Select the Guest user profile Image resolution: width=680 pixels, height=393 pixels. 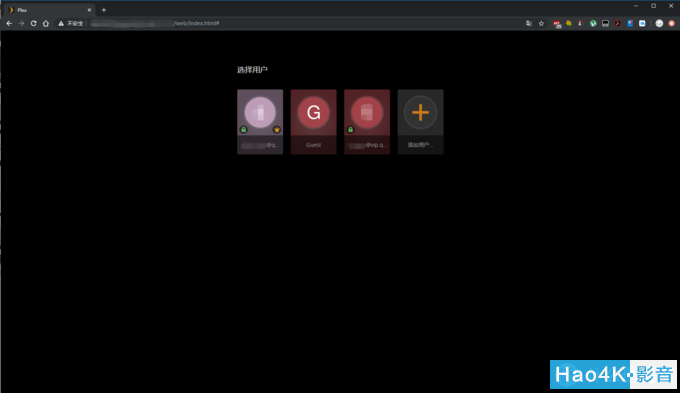(x=314, y=122)
